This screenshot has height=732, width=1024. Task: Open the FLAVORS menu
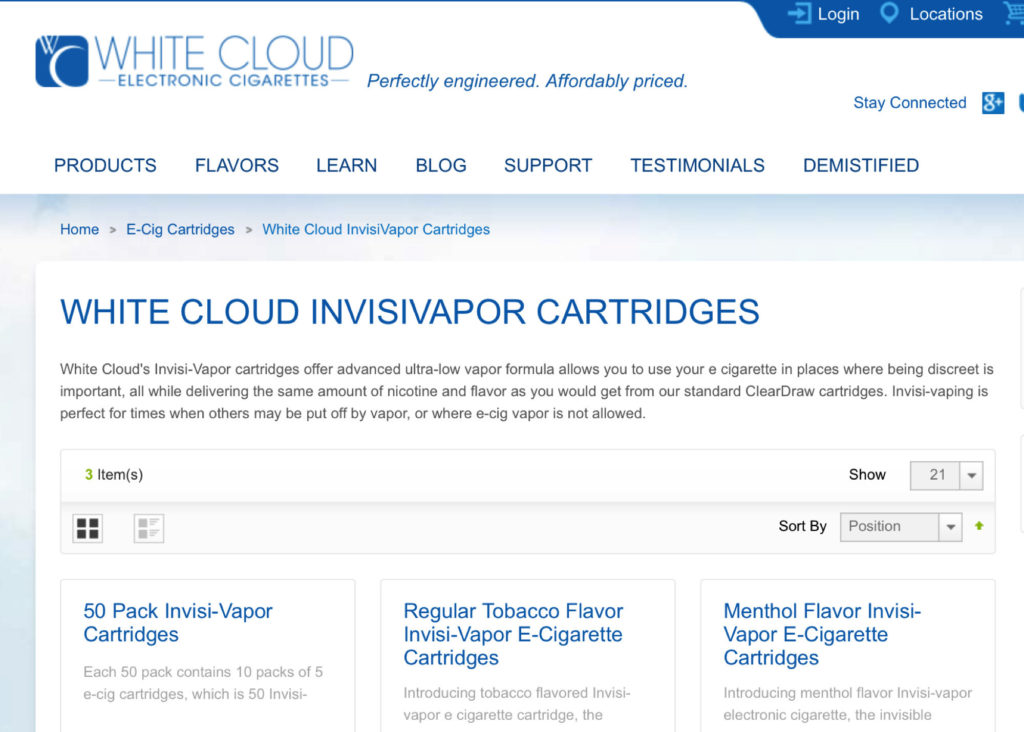point(236,165)
